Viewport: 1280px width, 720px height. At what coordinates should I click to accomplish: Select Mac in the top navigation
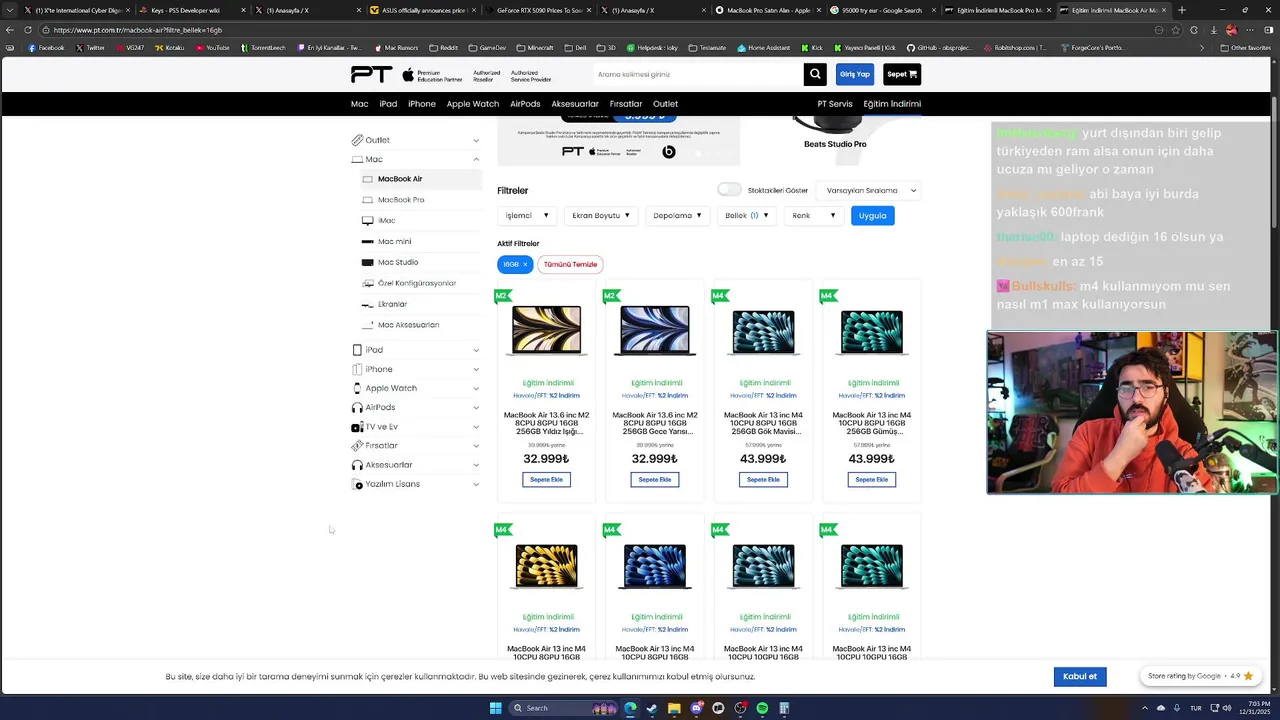[360, 104]
